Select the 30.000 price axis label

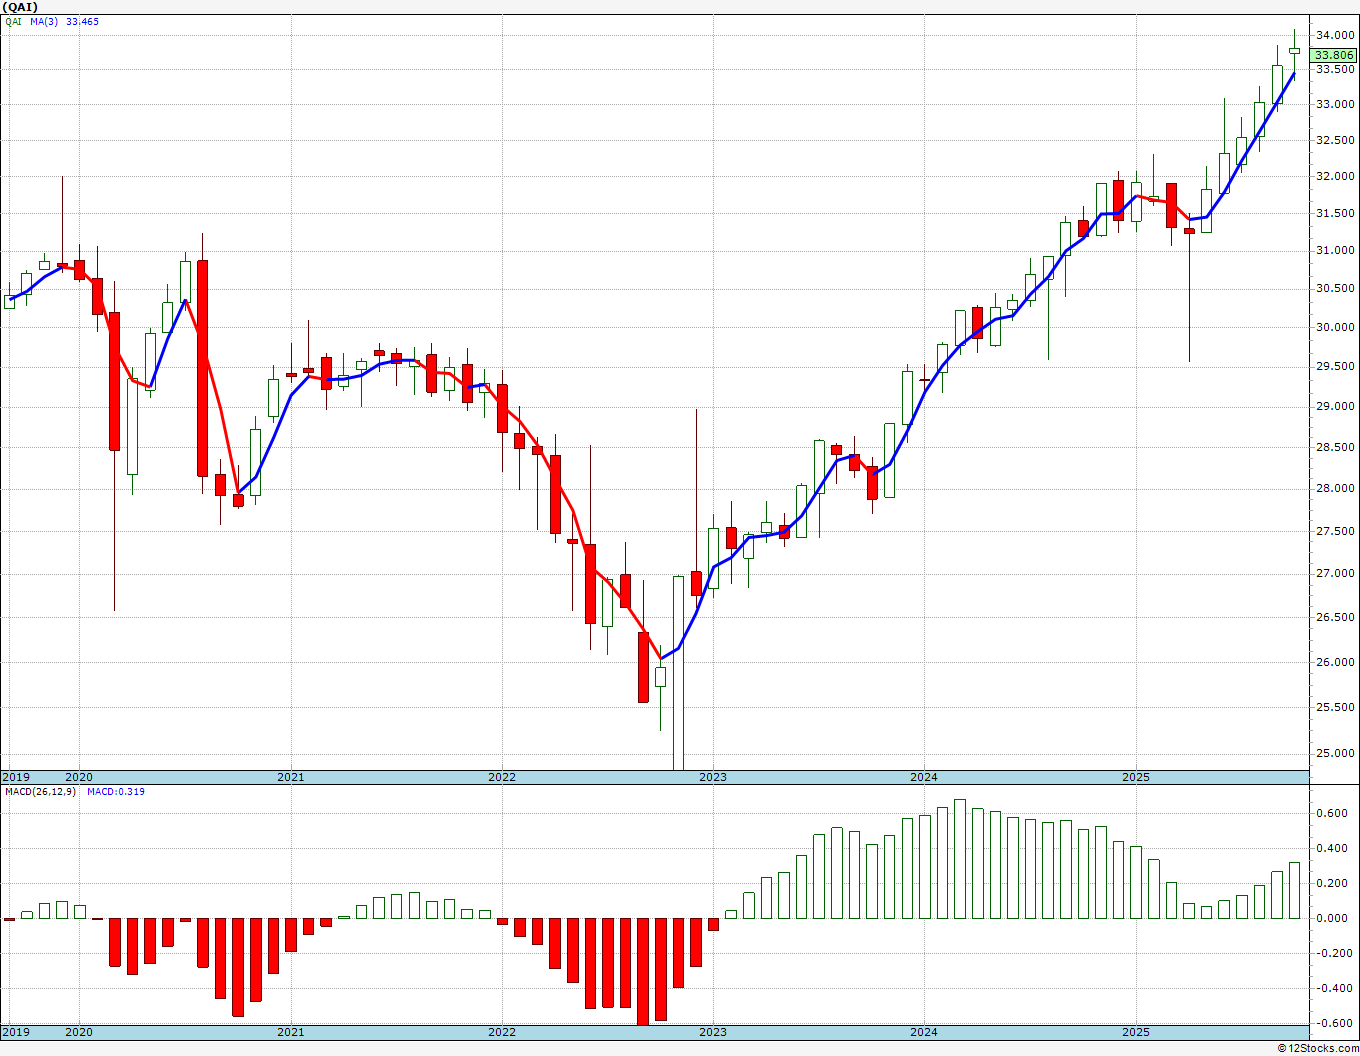click(1336, 327)
